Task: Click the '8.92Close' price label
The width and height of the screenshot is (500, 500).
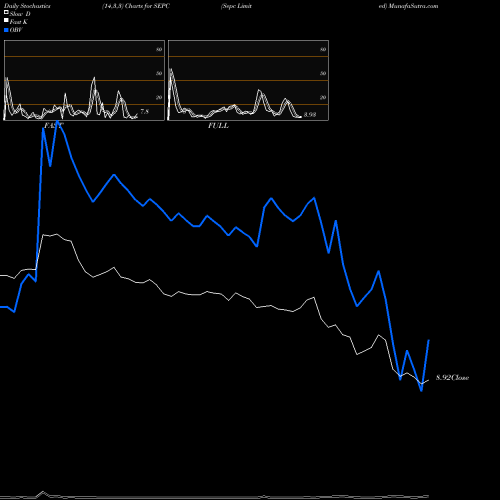Action: (452, 378)
